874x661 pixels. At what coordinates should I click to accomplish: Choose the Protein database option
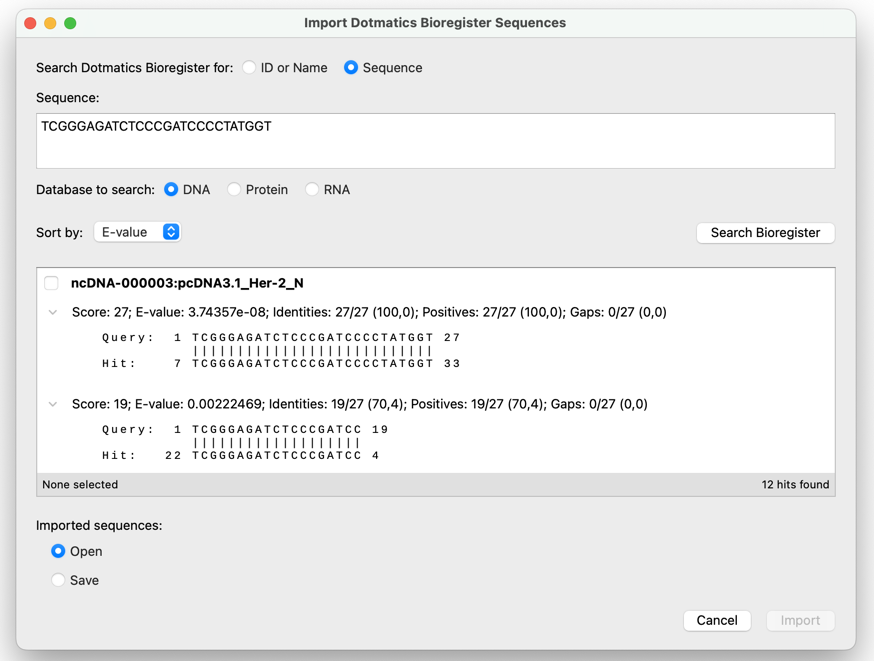234,189
